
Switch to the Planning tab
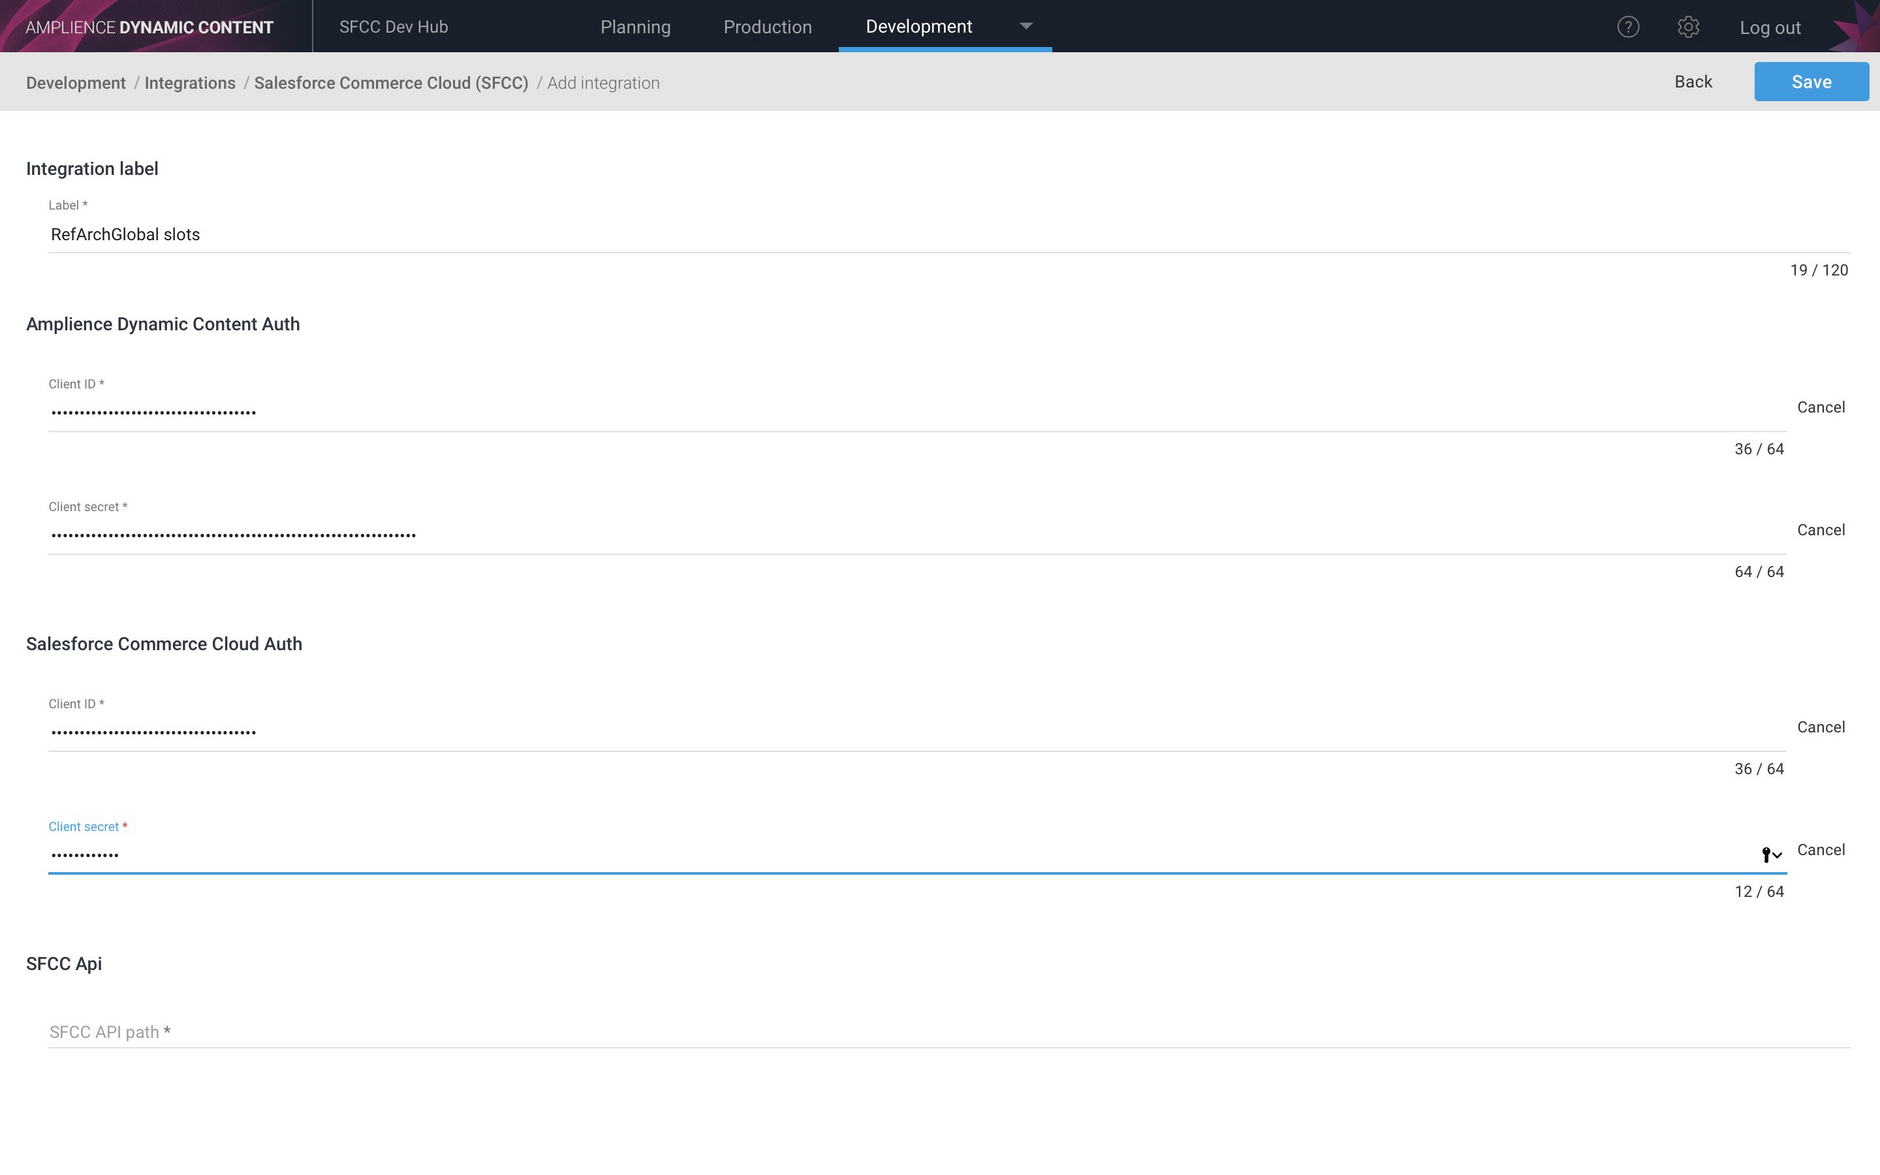635,27
